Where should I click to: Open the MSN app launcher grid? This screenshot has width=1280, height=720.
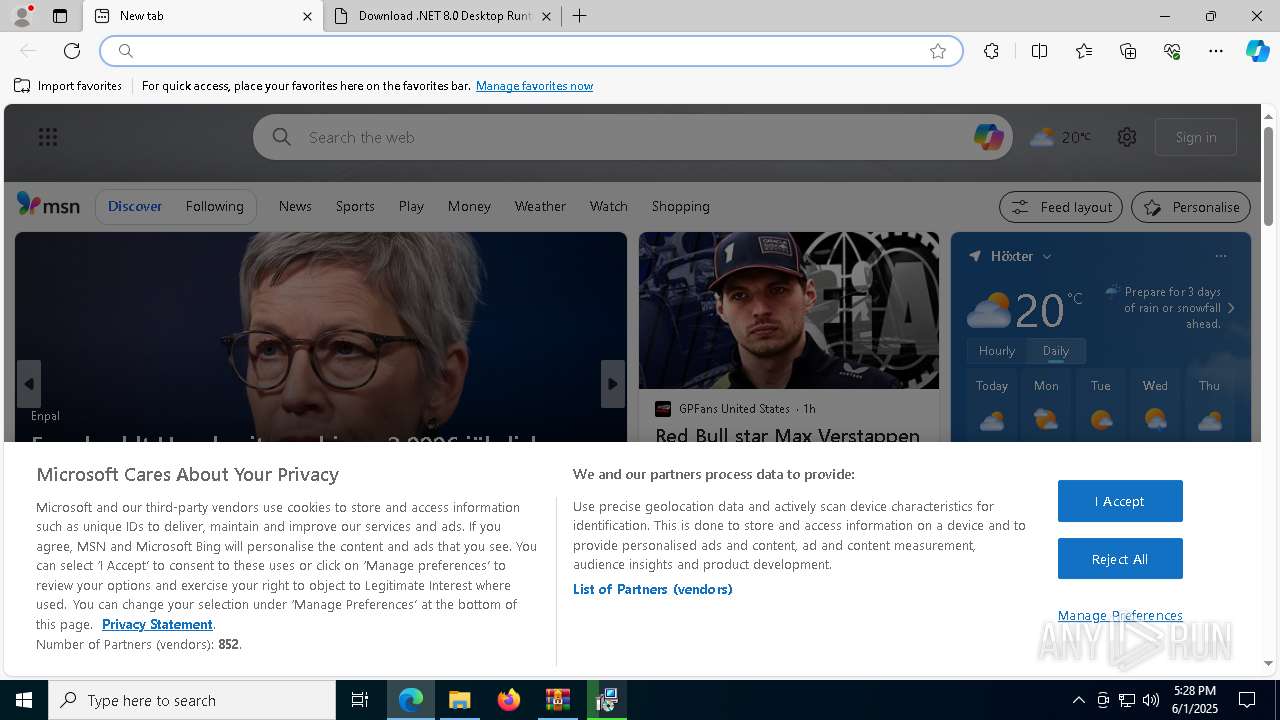pyautogui.click(x=47, y=137)
